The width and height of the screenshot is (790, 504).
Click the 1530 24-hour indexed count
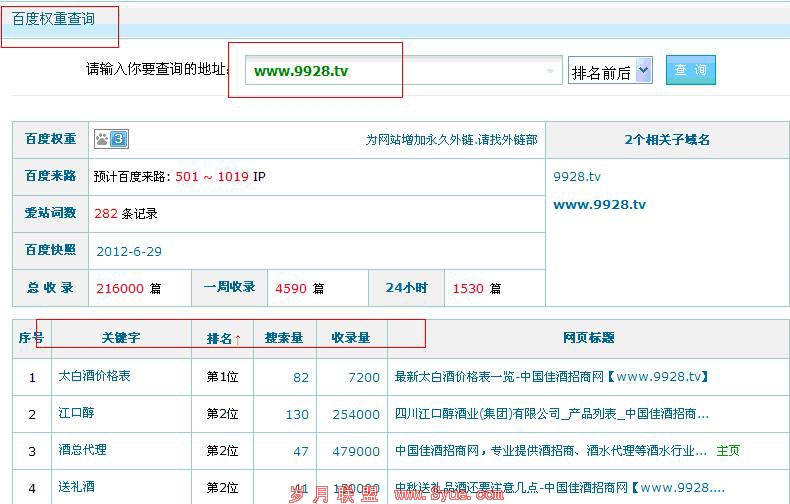468,288
